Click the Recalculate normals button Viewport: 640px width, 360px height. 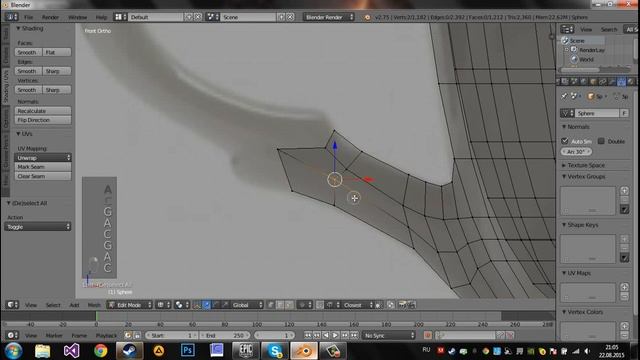[43, 111]
